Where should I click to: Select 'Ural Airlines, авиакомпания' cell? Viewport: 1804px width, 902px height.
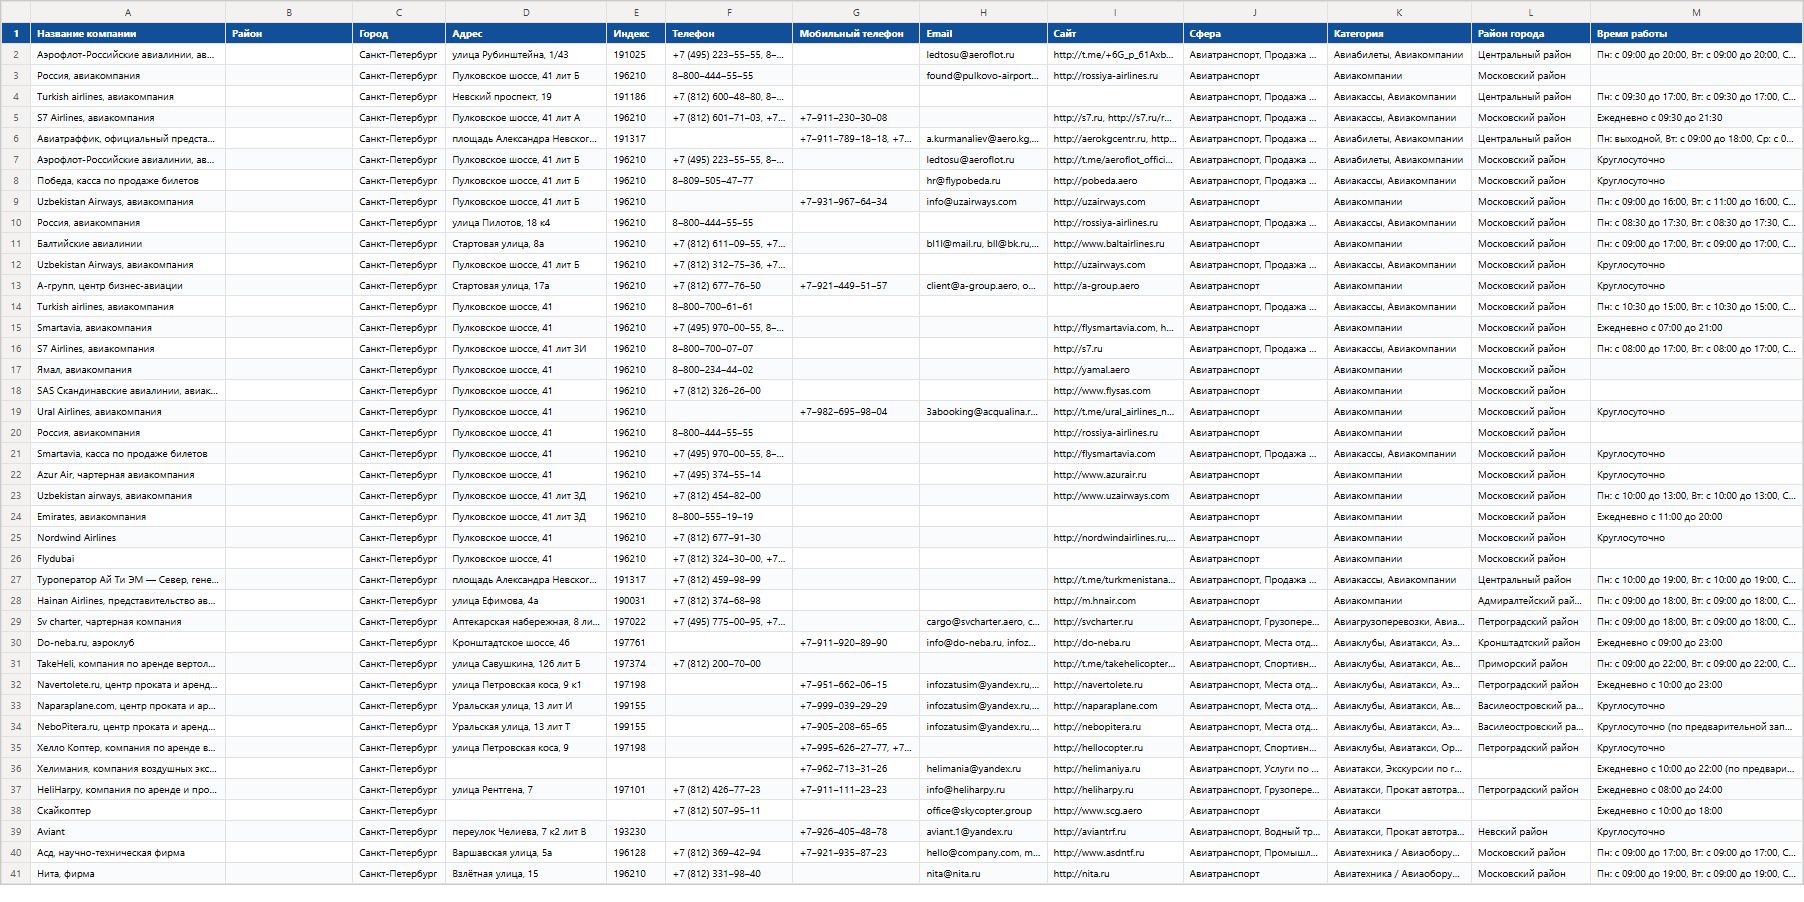pyautogui.click(x=128, y=411)
